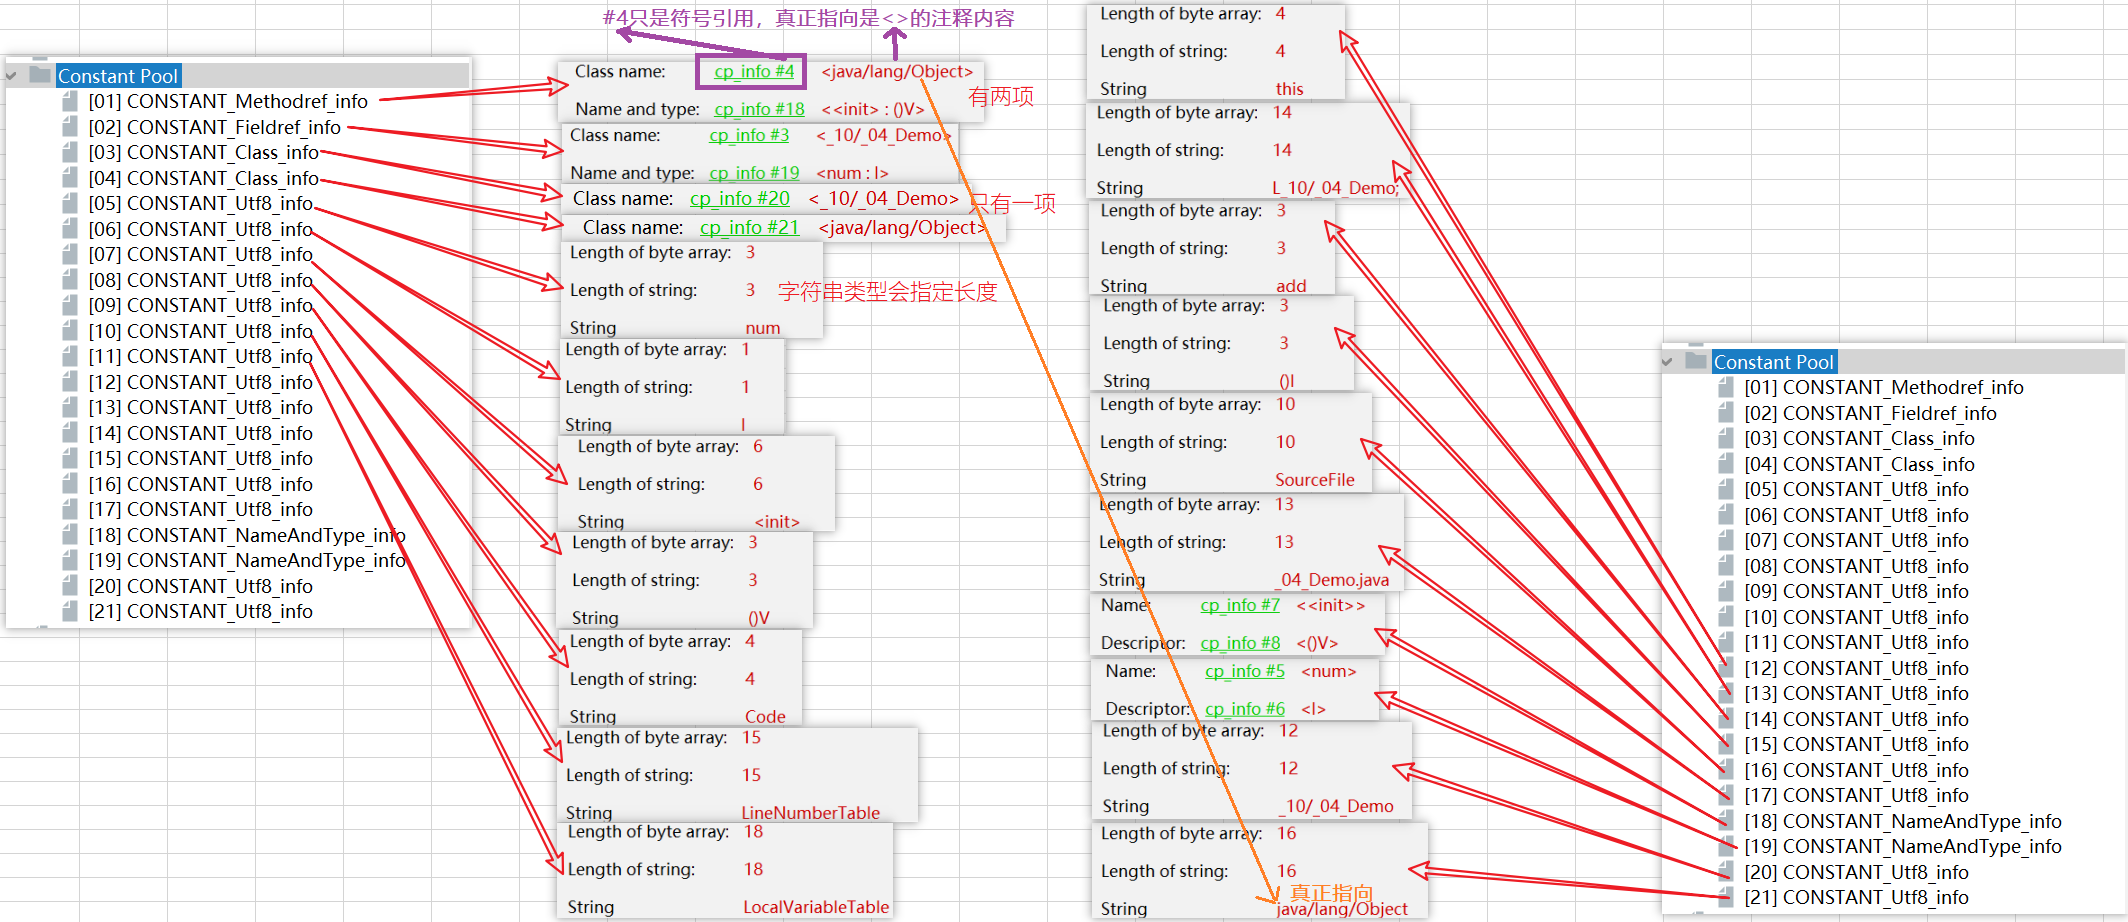This screenshot has height=922, width=2128.
Task: Select [18] CONSTANT_NameAndType_info text in right tree
Action: [1903, 821]
